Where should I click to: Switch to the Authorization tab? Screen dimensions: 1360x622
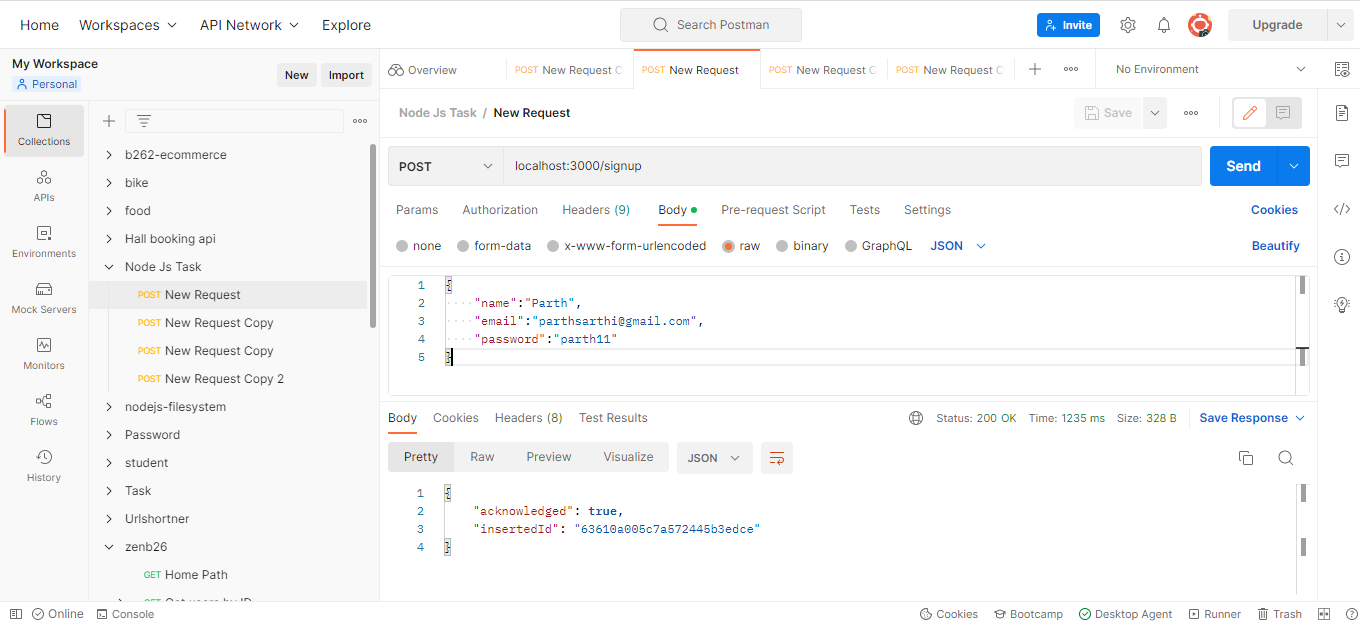click(x=500, y=210)
